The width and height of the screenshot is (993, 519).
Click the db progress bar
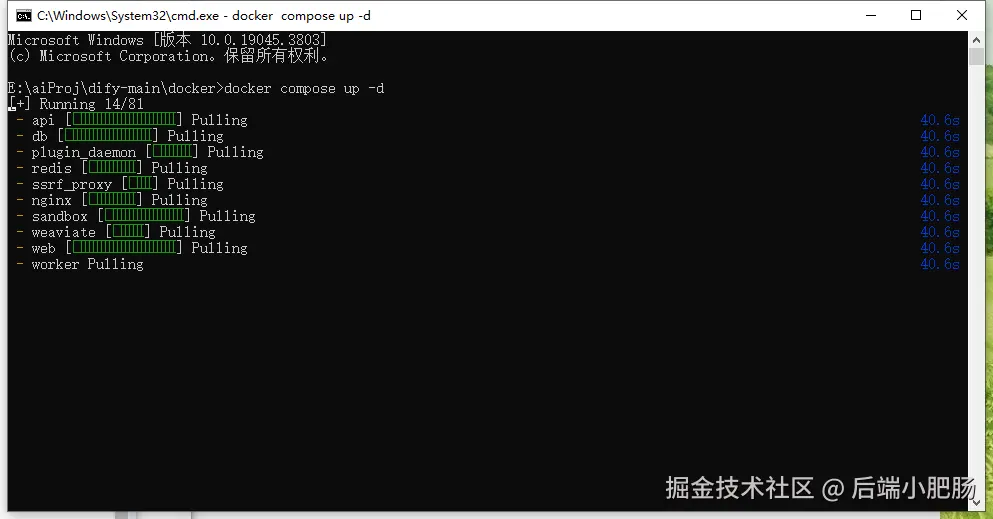coord(108,135)
